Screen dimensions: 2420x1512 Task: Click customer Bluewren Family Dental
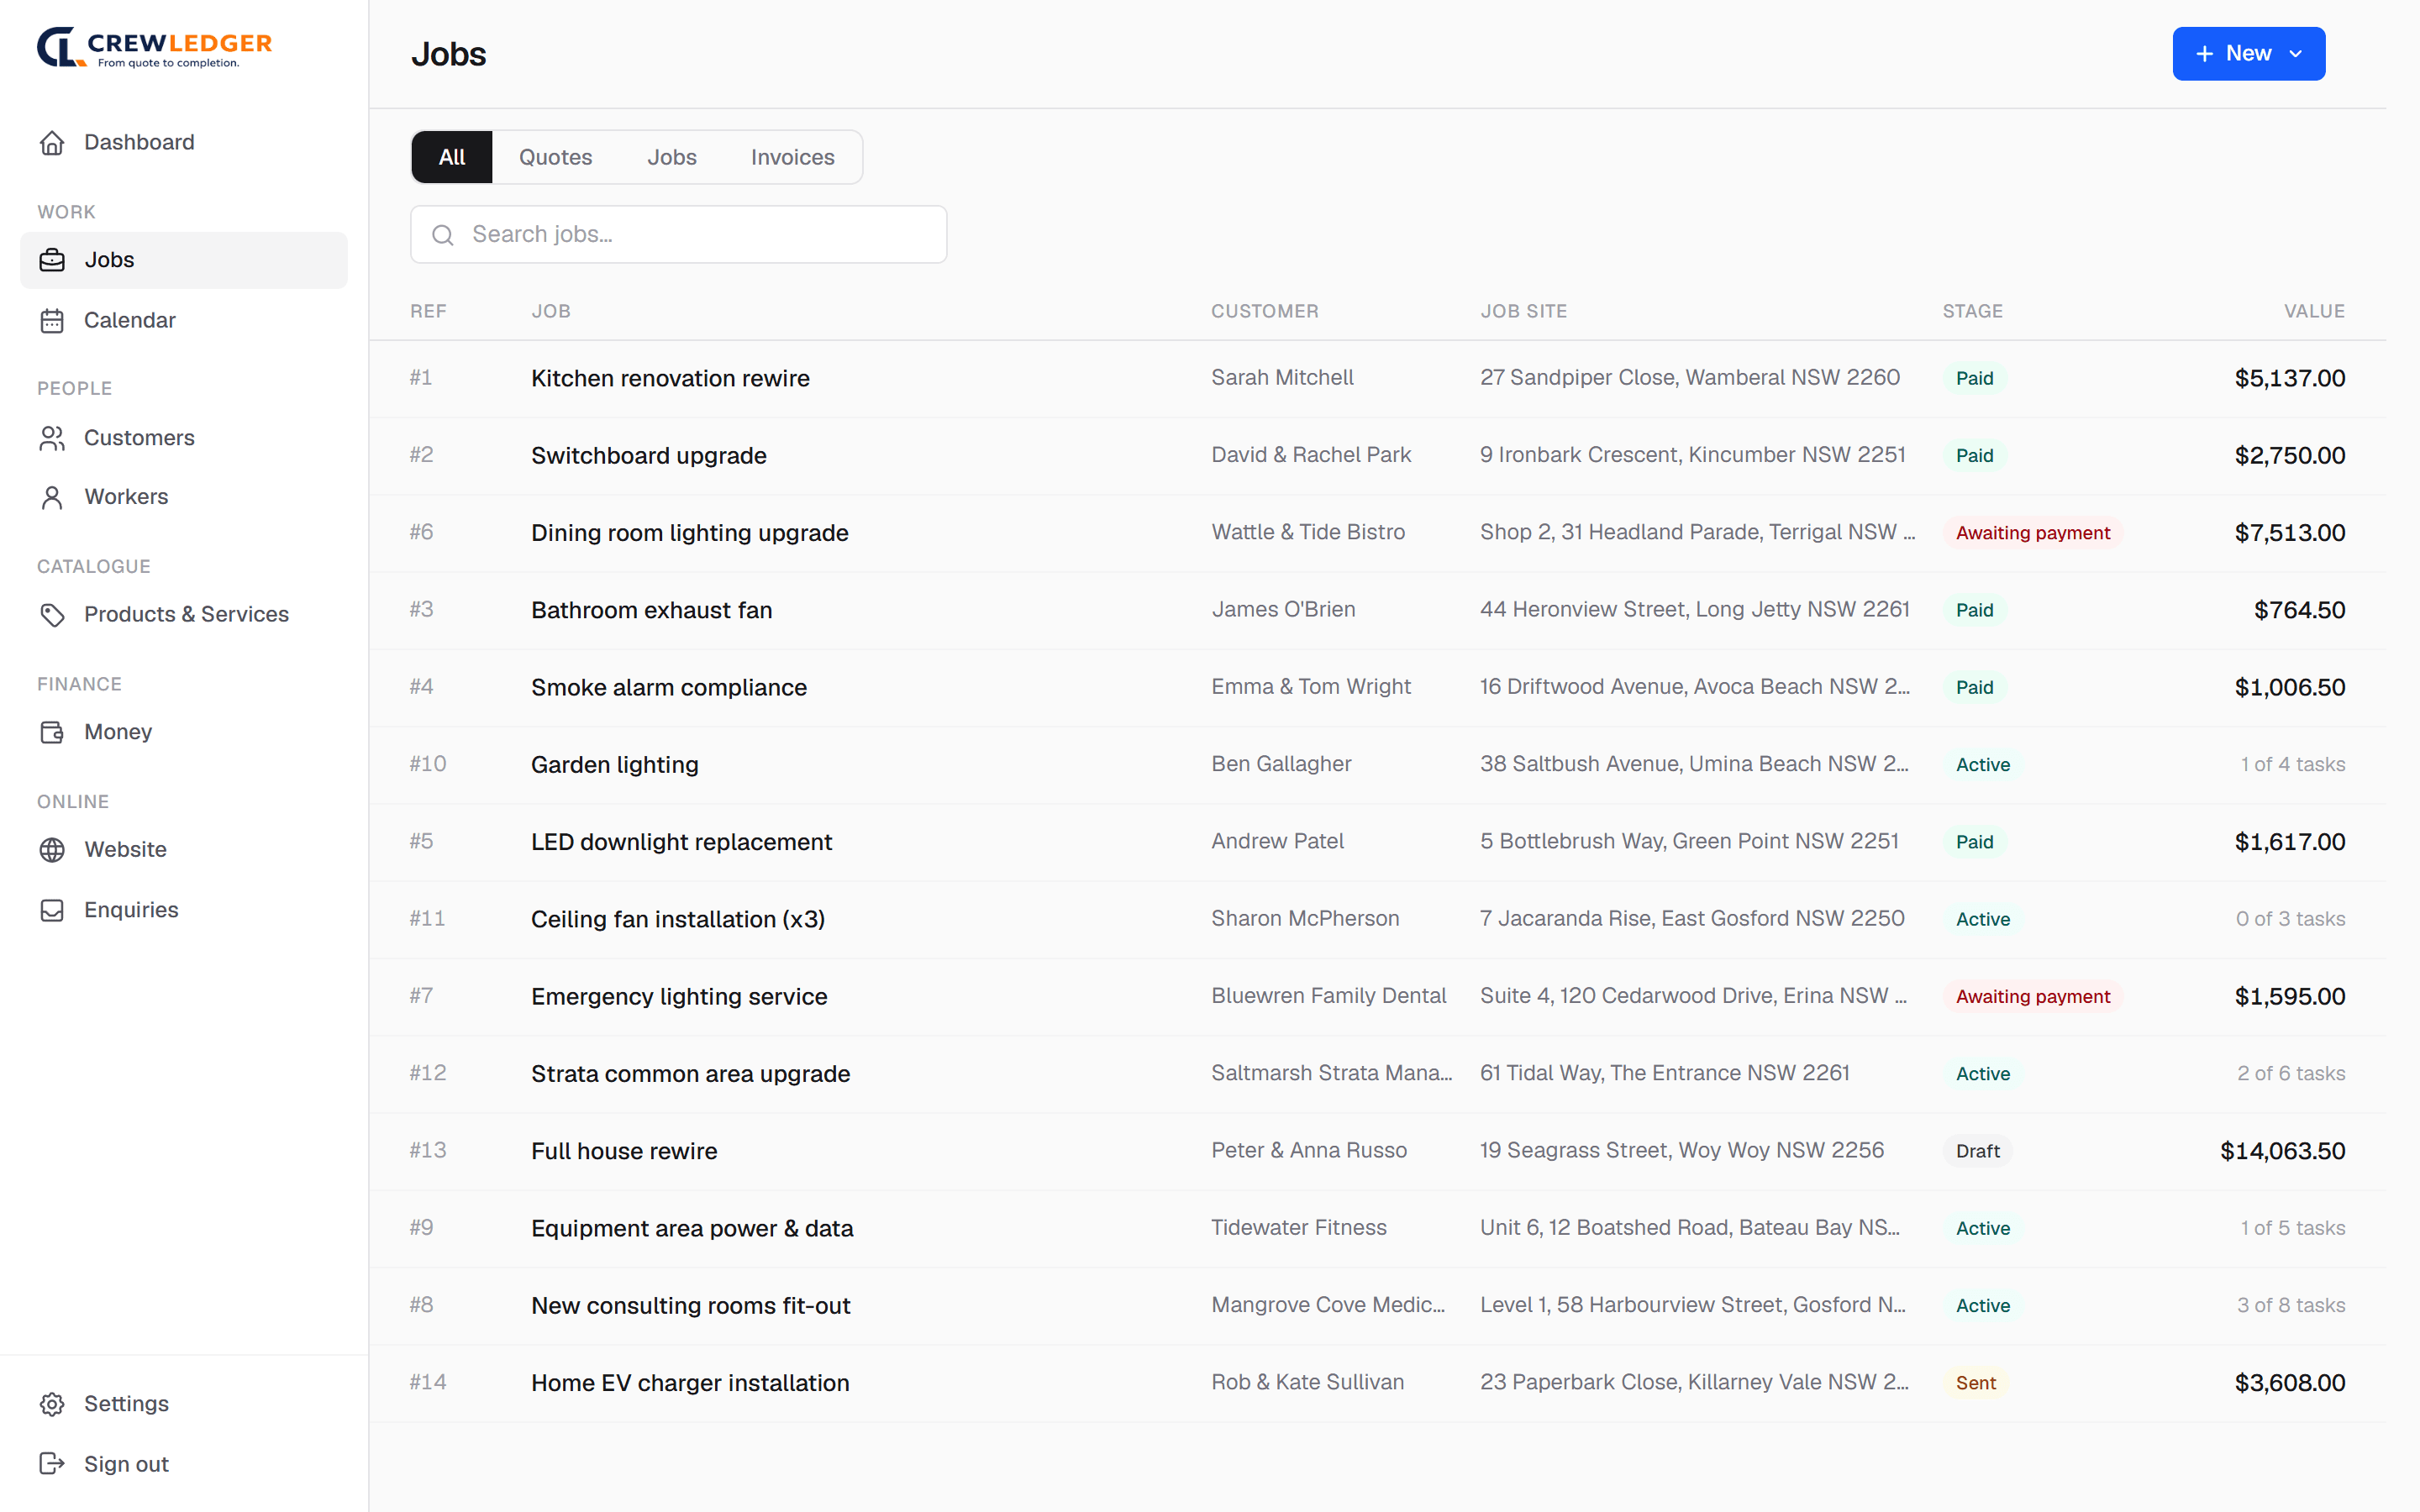(1328, 996)
